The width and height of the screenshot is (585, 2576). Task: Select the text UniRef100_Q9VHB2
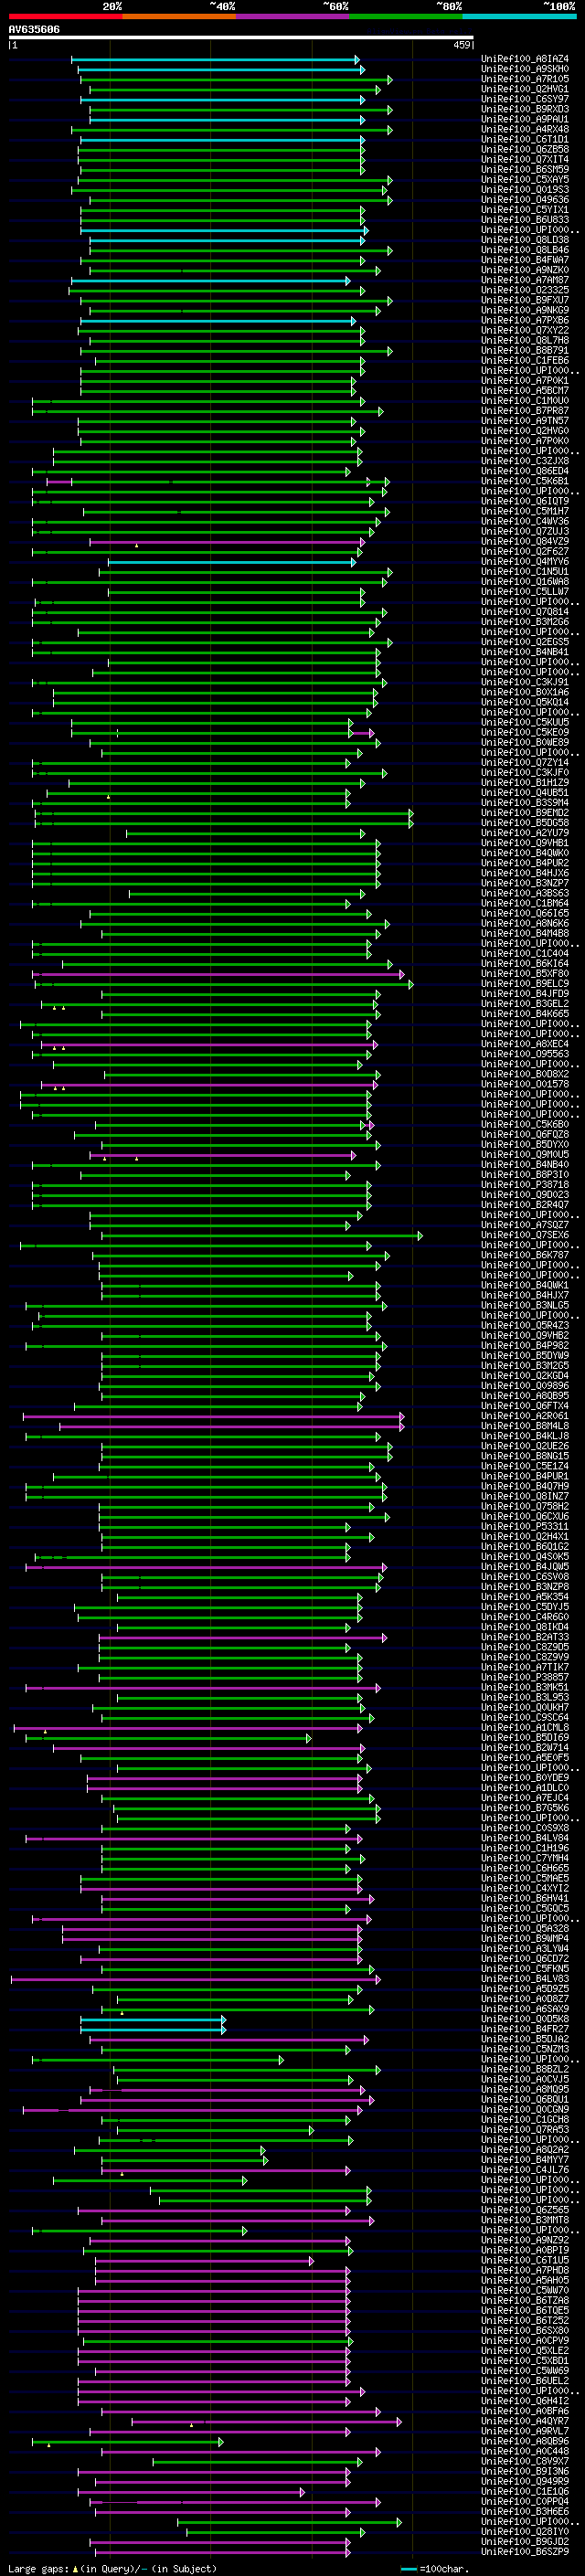(x=525, y=1335)
